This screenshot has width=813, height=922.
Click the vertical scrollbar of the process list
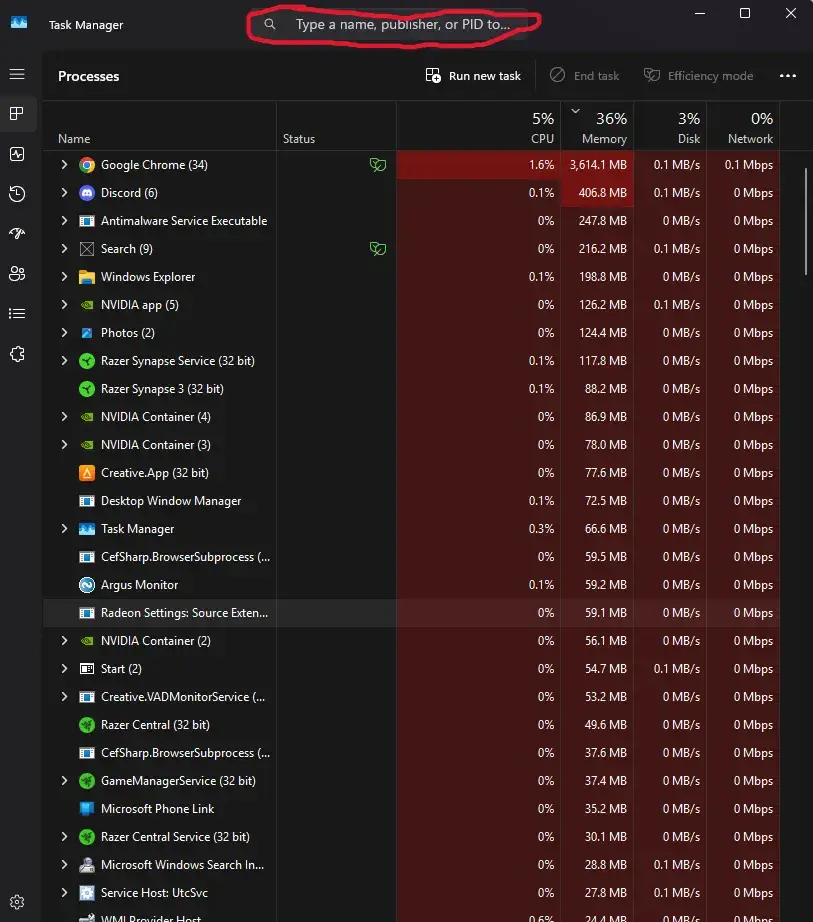click(806, 220)
